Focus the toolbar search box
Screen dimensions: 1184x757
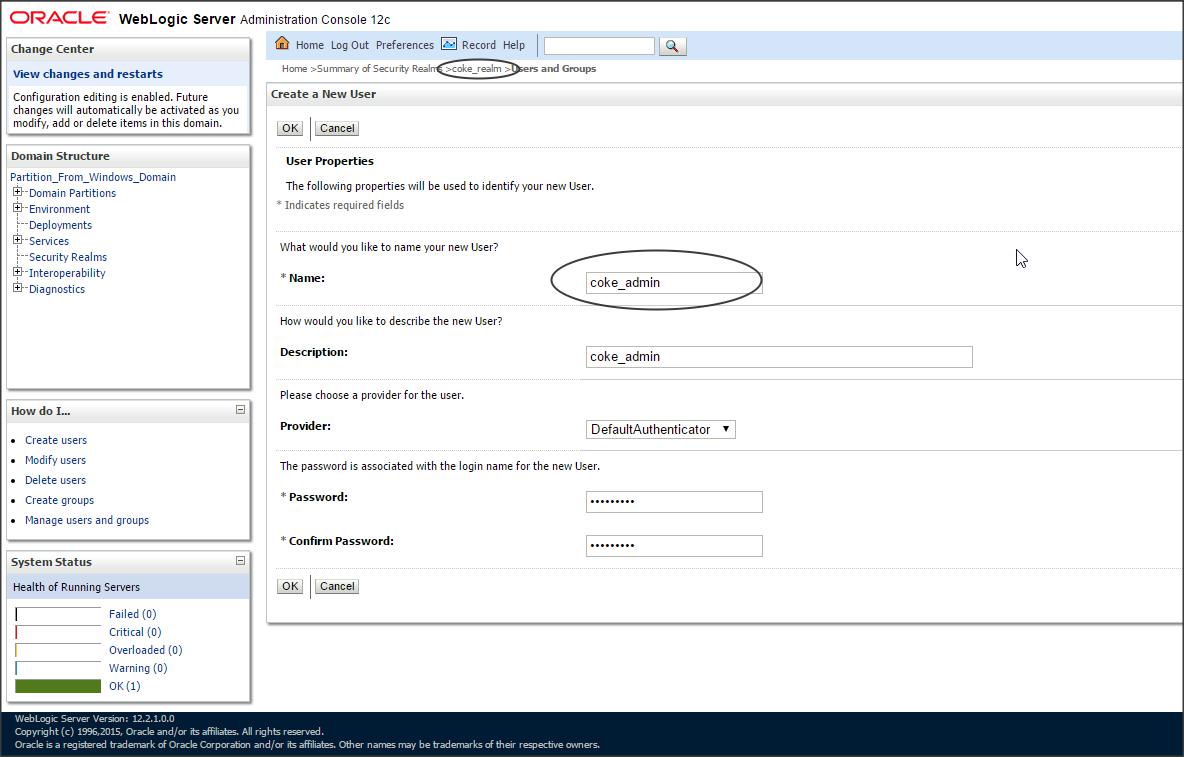[x=599, y=46]
